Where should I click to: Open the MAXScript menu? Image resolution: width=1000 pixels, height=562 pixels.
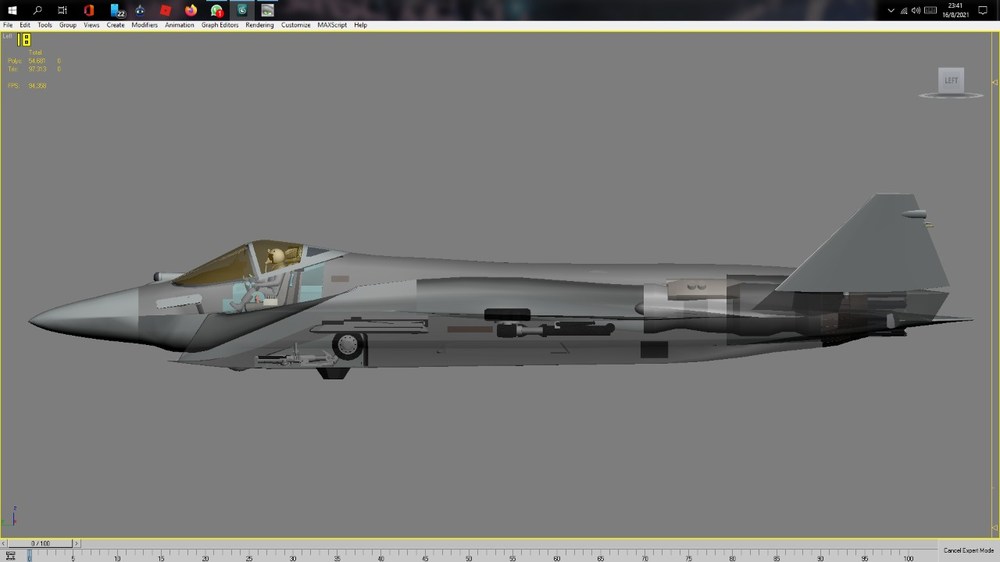pos(332,25)
